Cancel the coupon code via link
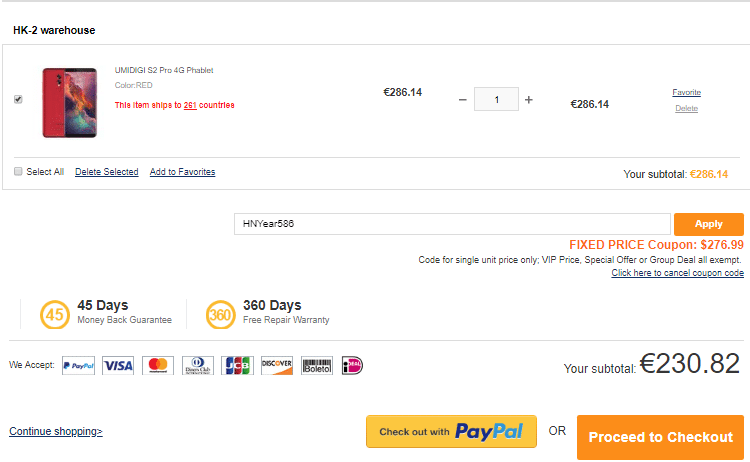The height and width of the screenshot is (462, 750). click(677, 273)
